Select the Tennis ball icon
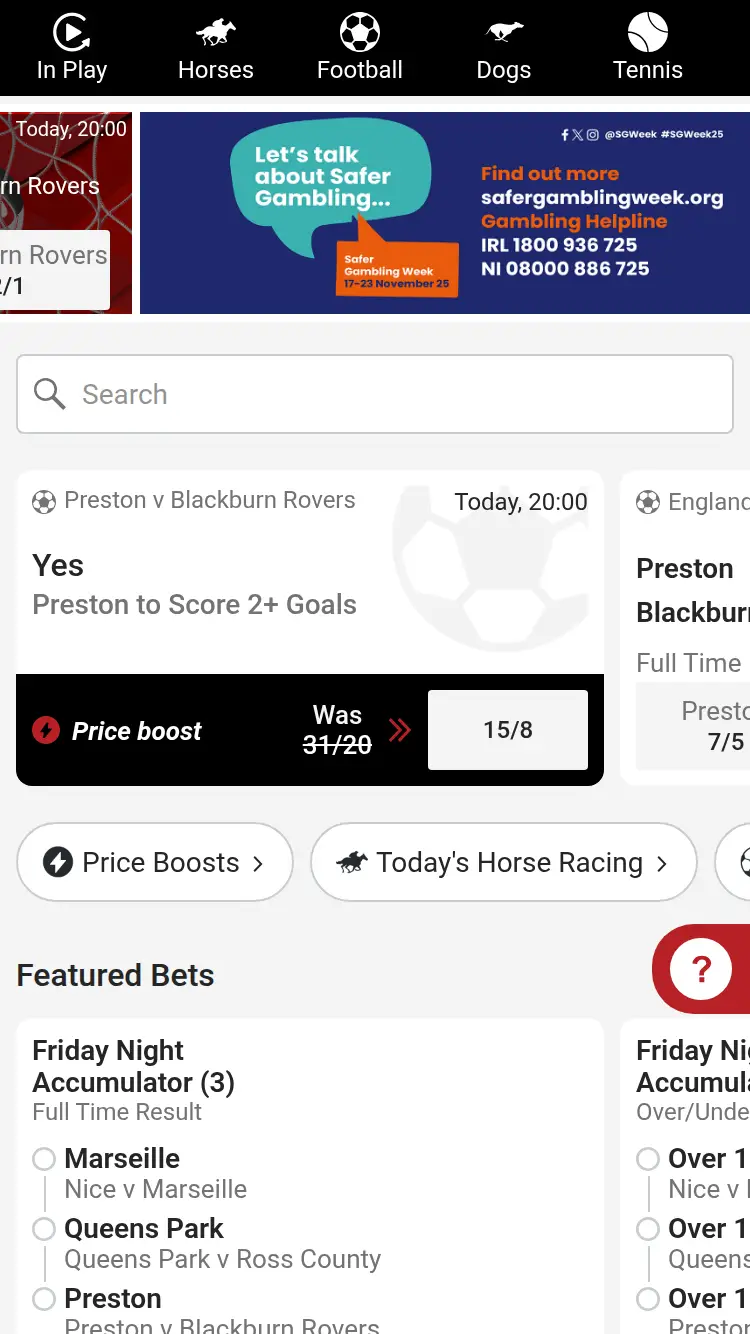Viewport: 750px width, 1334px height. [x=648, y=33]
